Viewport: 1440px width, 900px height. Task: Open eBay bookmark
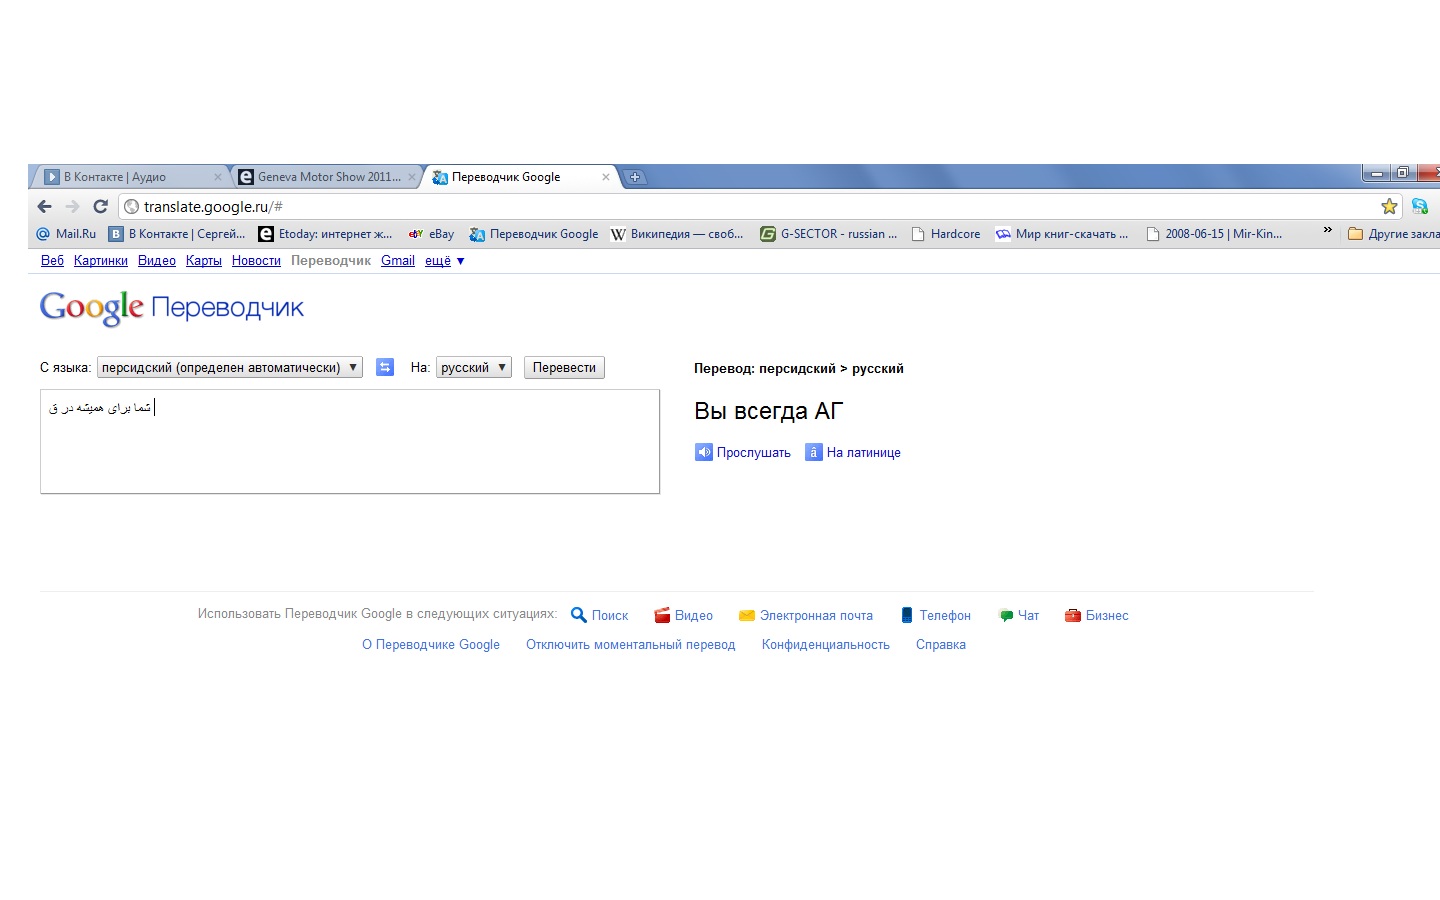(x=431, y=234)
